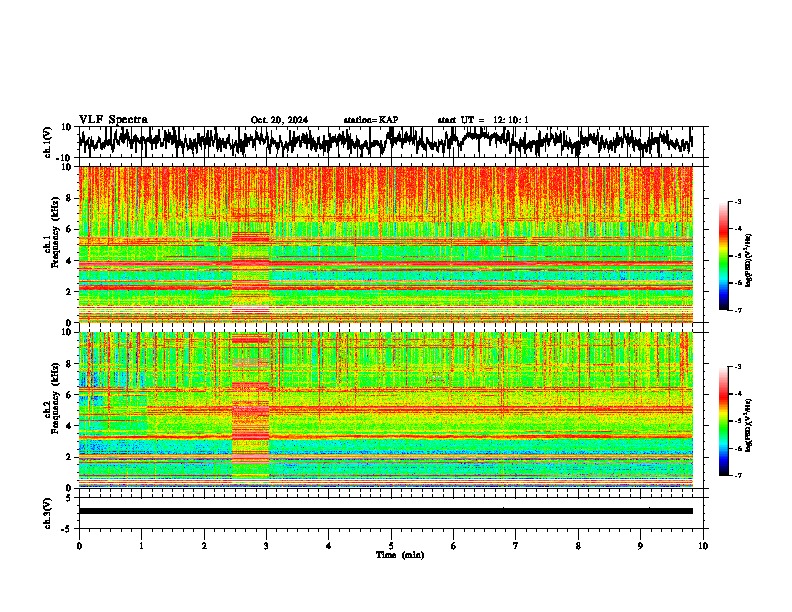Click the "ch.1(V)" waveform axis label

(48, 142)
